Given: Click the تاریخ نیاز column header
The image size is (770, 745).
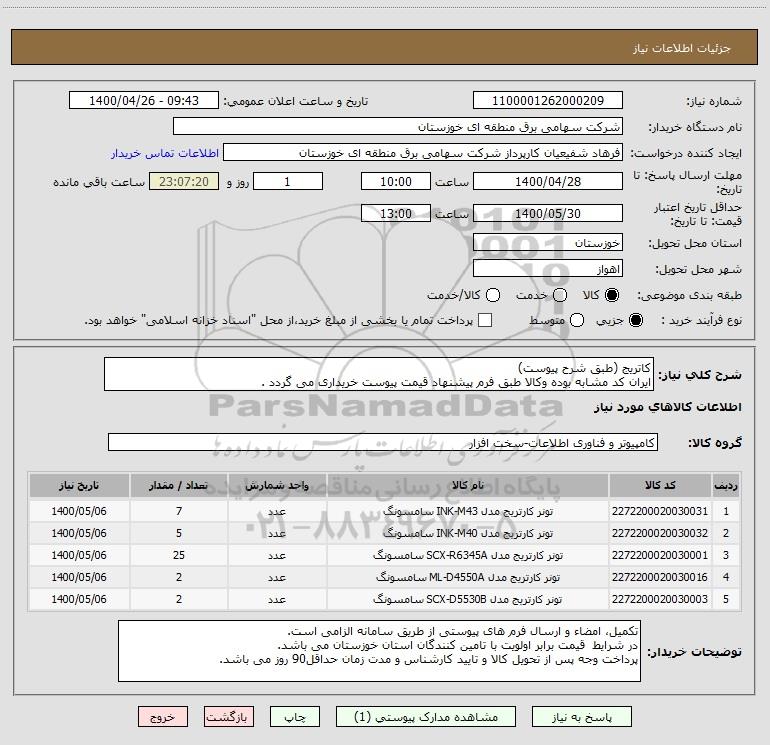Looking at the screenshot, I should pyautogui.click(x=79, y=485).
